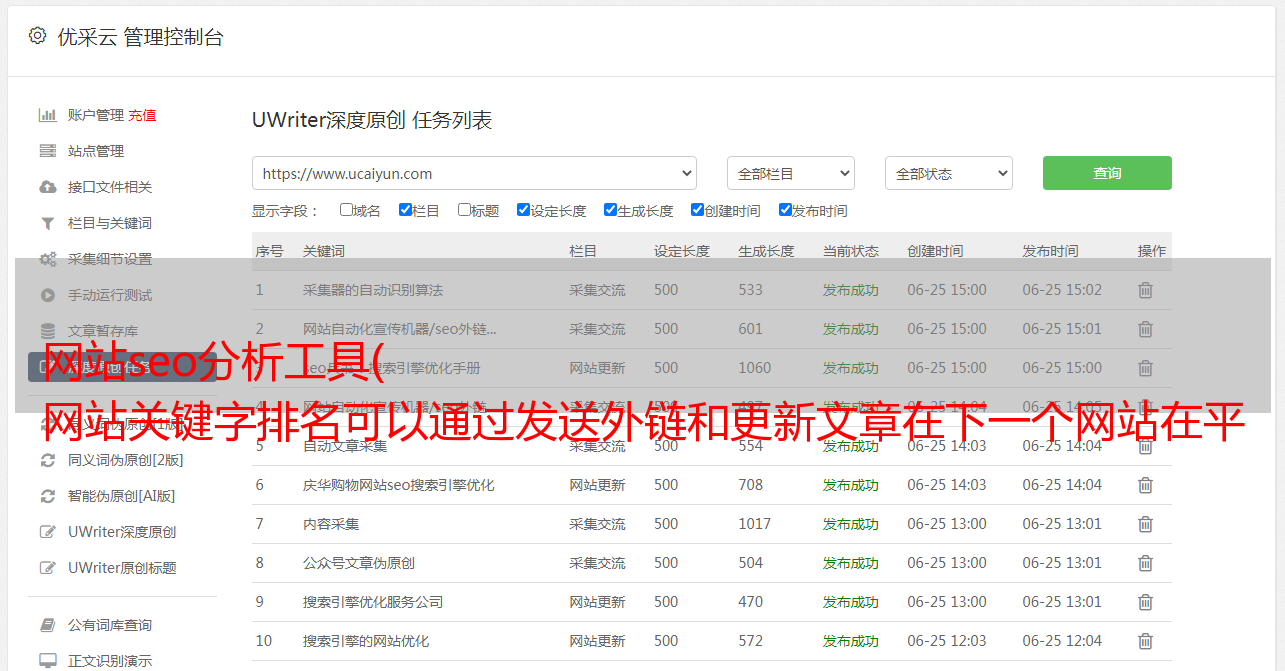1285x671 pixels.
Task: Delete the row 搜索引擎的网站优化
Action: click(1146, 641)
